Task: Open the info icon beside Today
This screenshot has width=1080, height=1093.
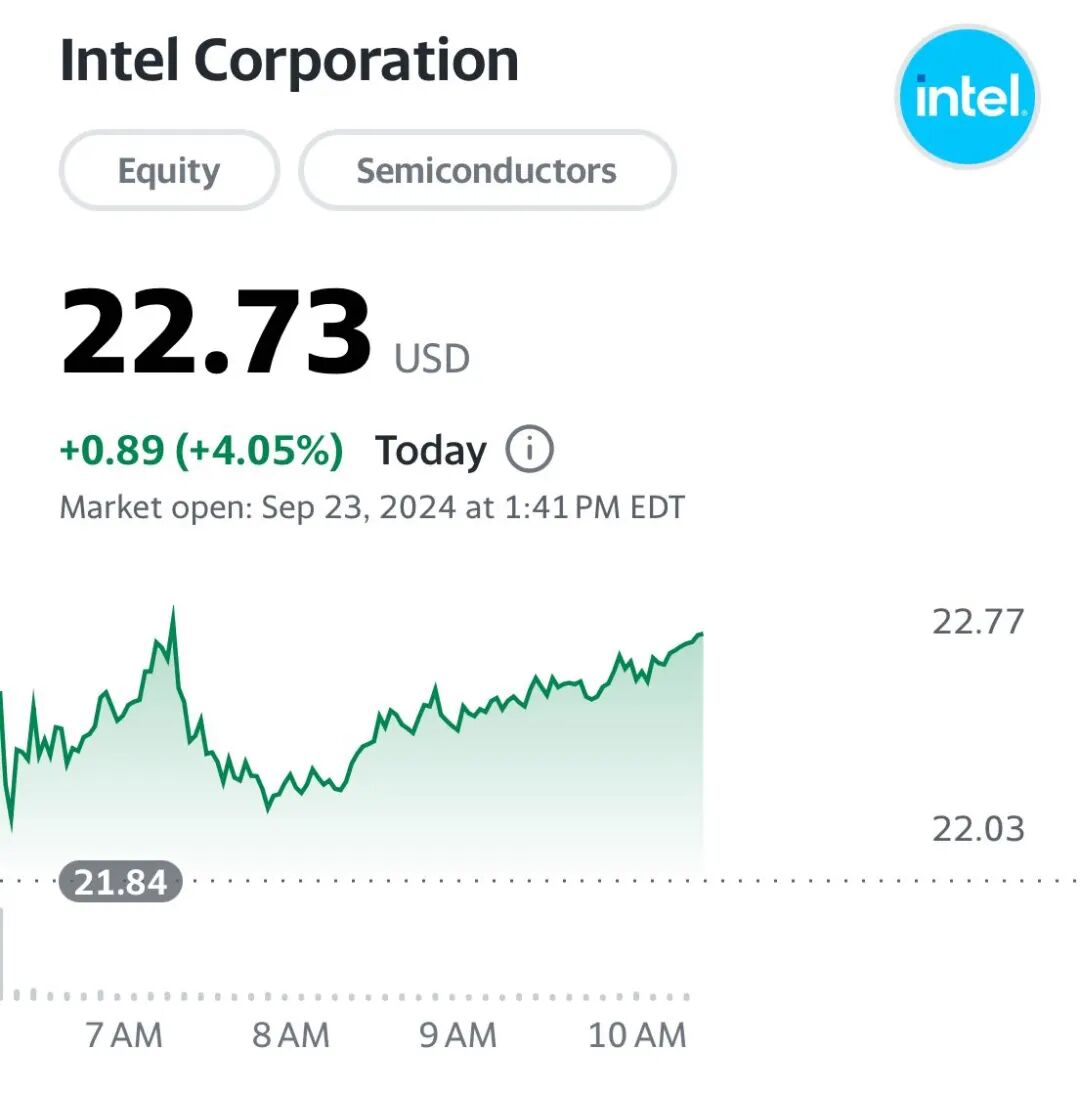Action: [529, 451]
